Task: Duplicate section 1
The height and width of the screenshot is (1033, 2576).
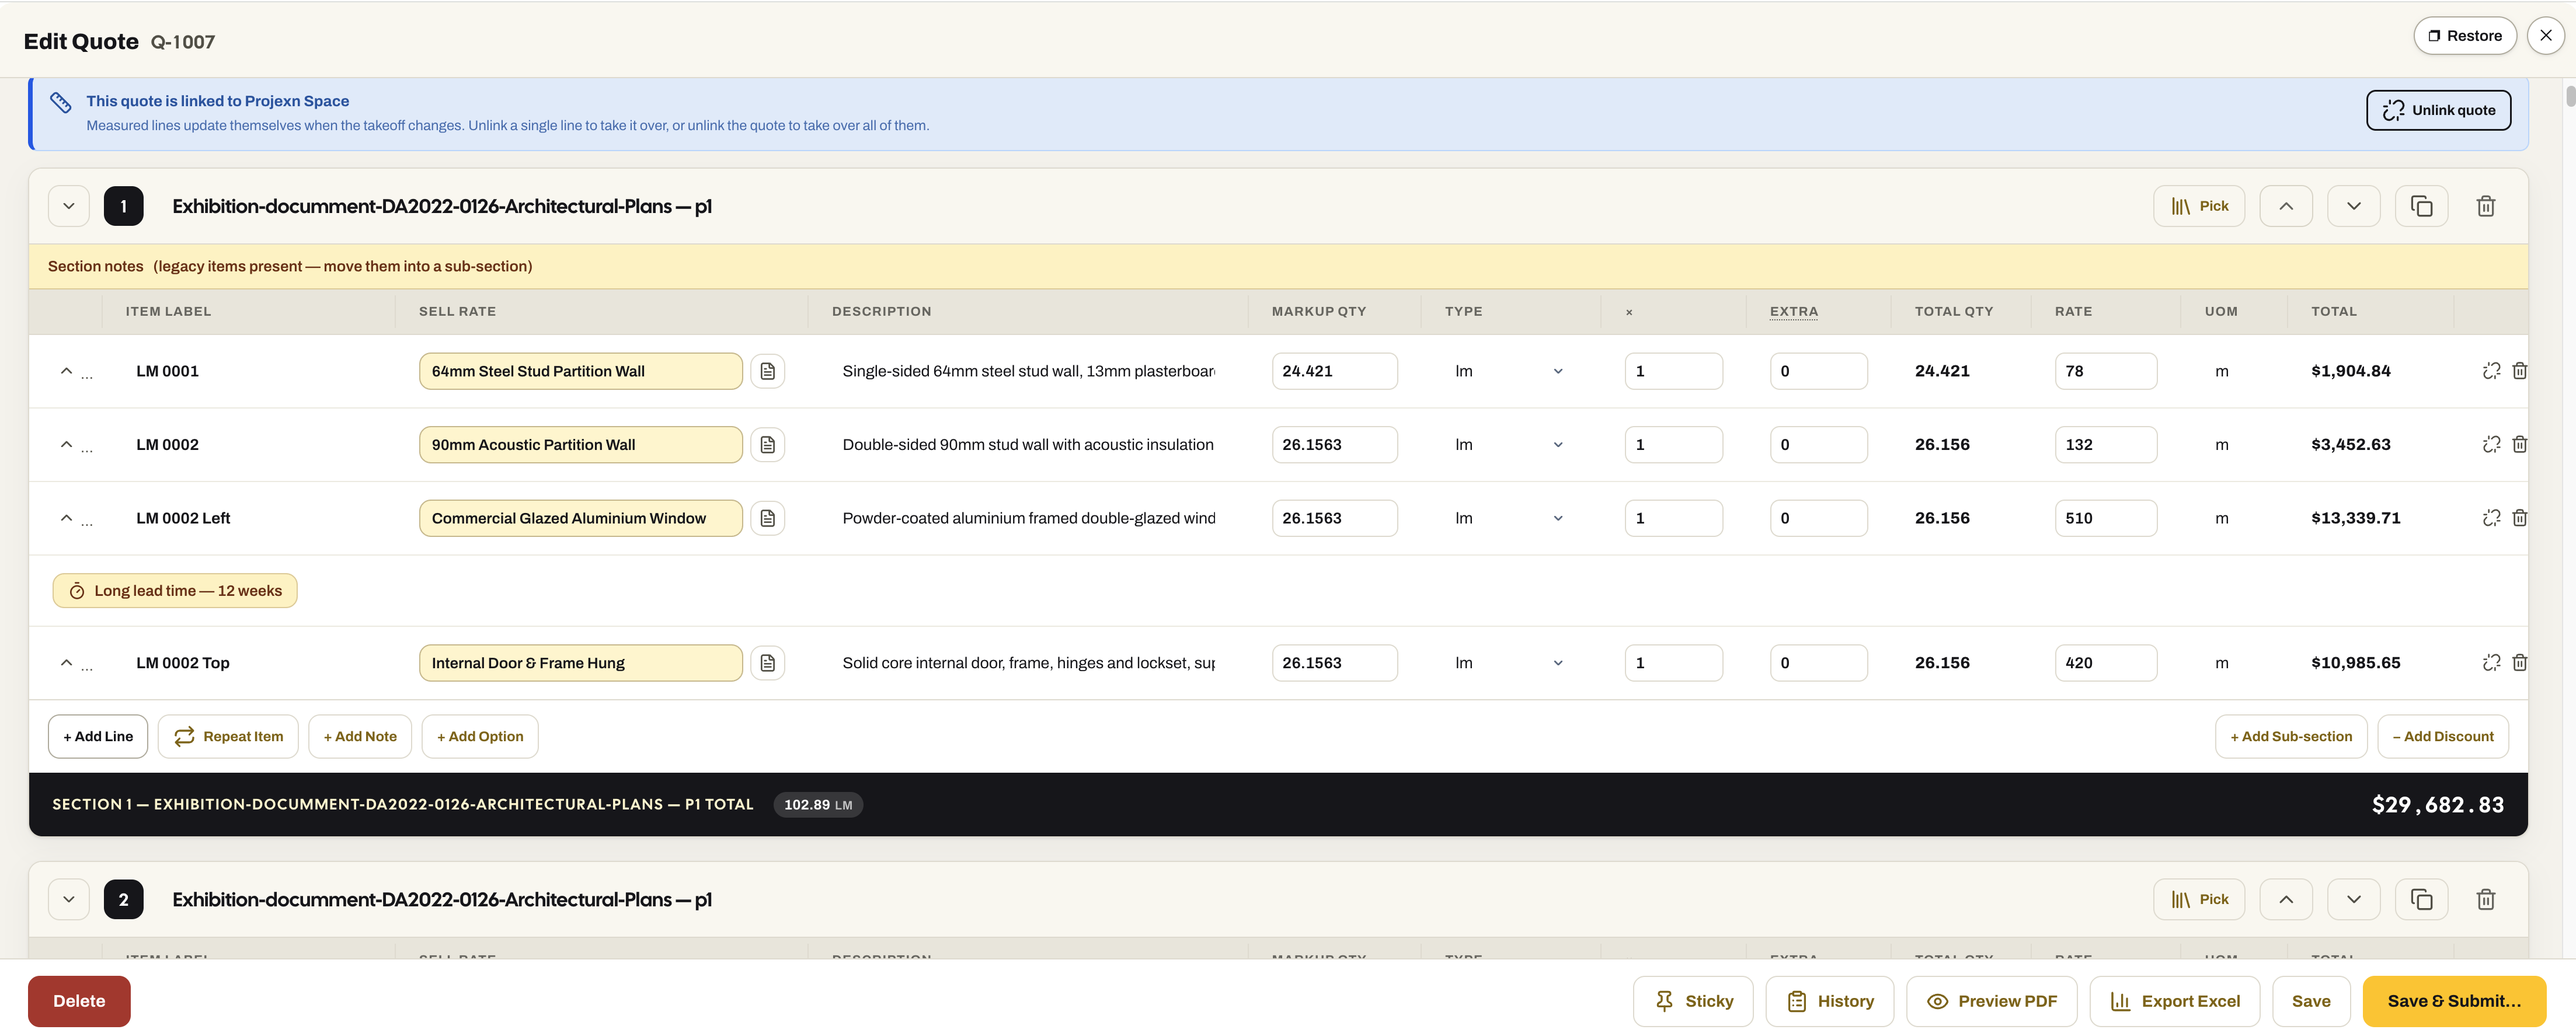Action: click(x=2421, y=206)
